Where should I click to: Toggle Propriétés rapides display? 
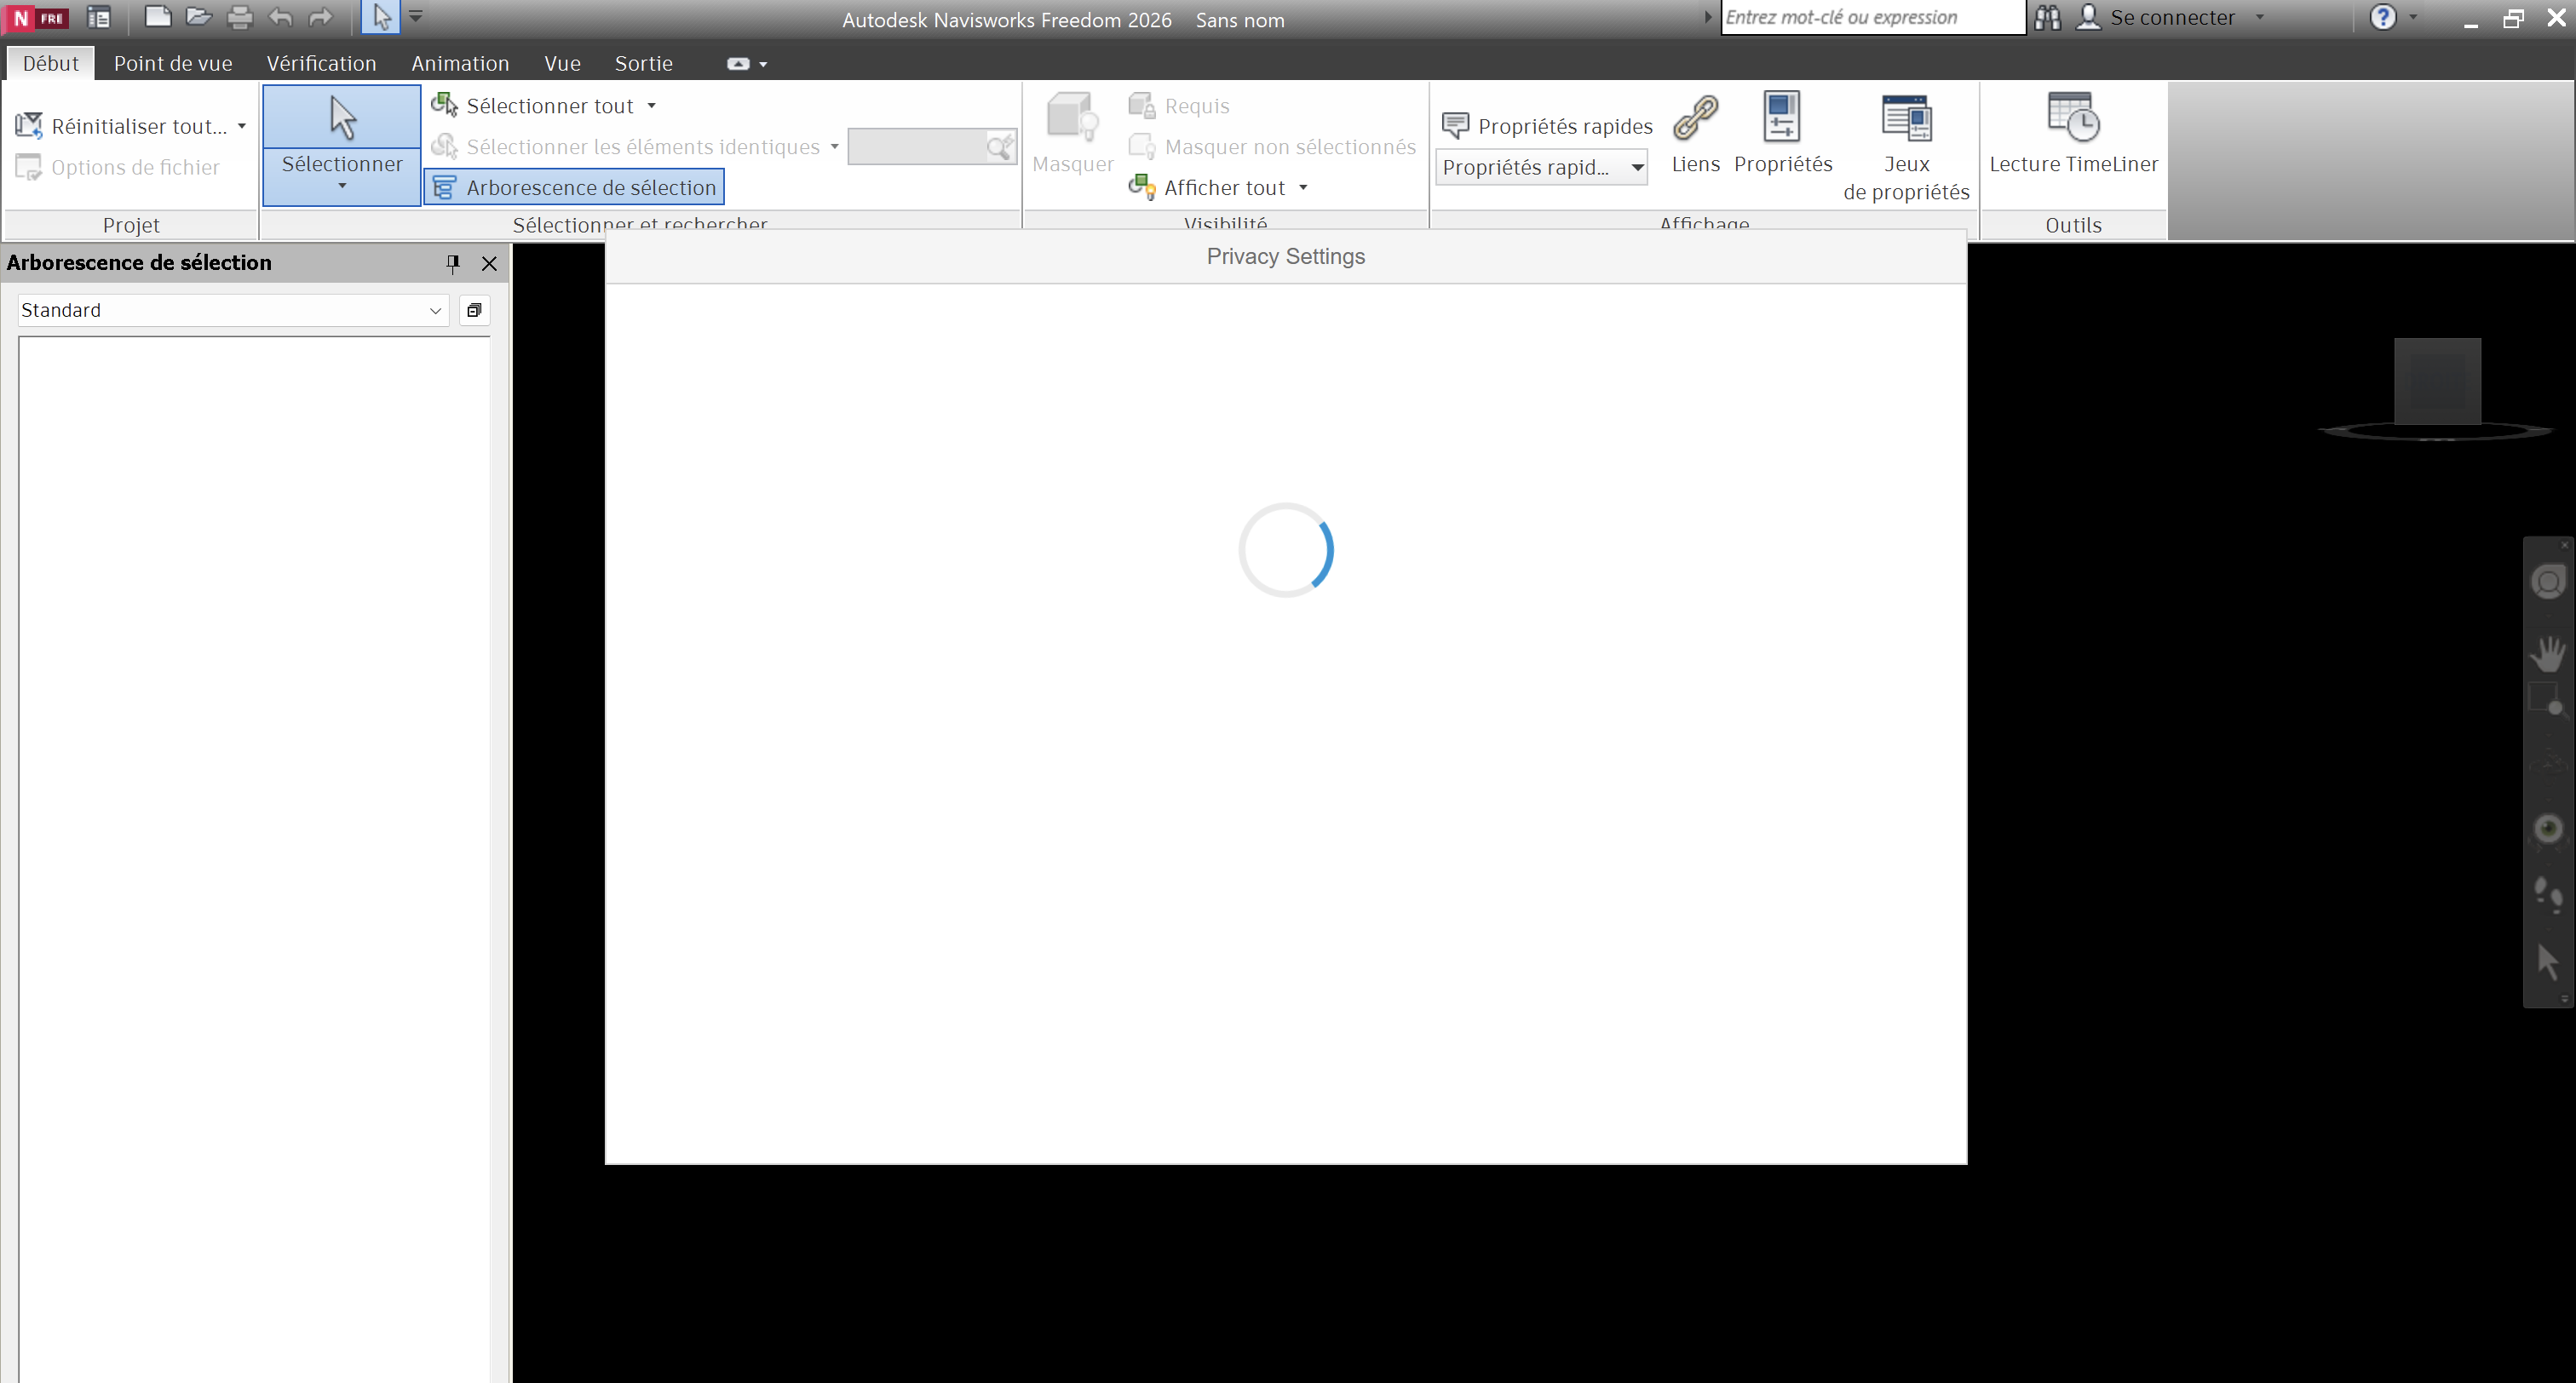click(x=1547, y=126)
